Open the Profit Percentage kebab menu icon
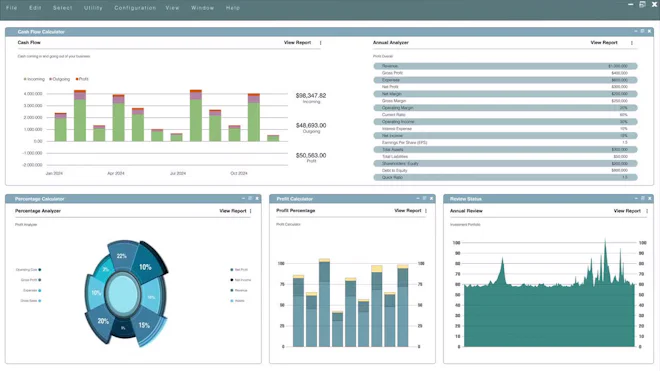The height and width of the screenshot is (371, 660). click(x=426, y=211)
